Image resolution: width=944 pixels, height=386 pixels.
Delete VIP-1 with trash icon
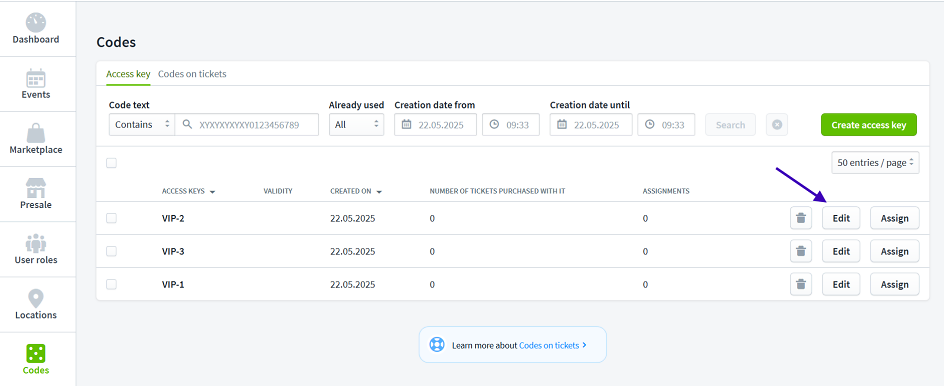coord(801,284)
